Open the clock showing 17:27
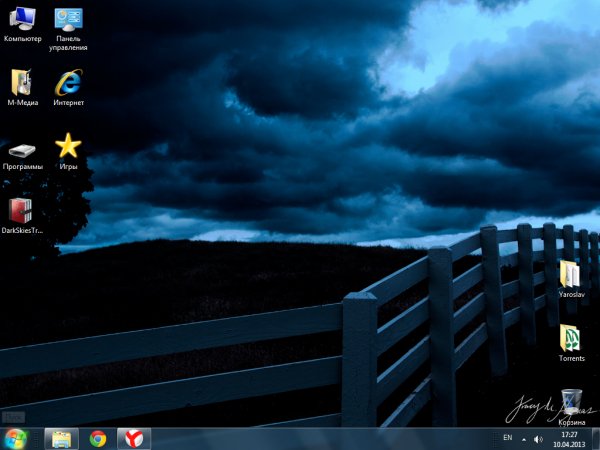Screen dimensions: 600x450 569,439
